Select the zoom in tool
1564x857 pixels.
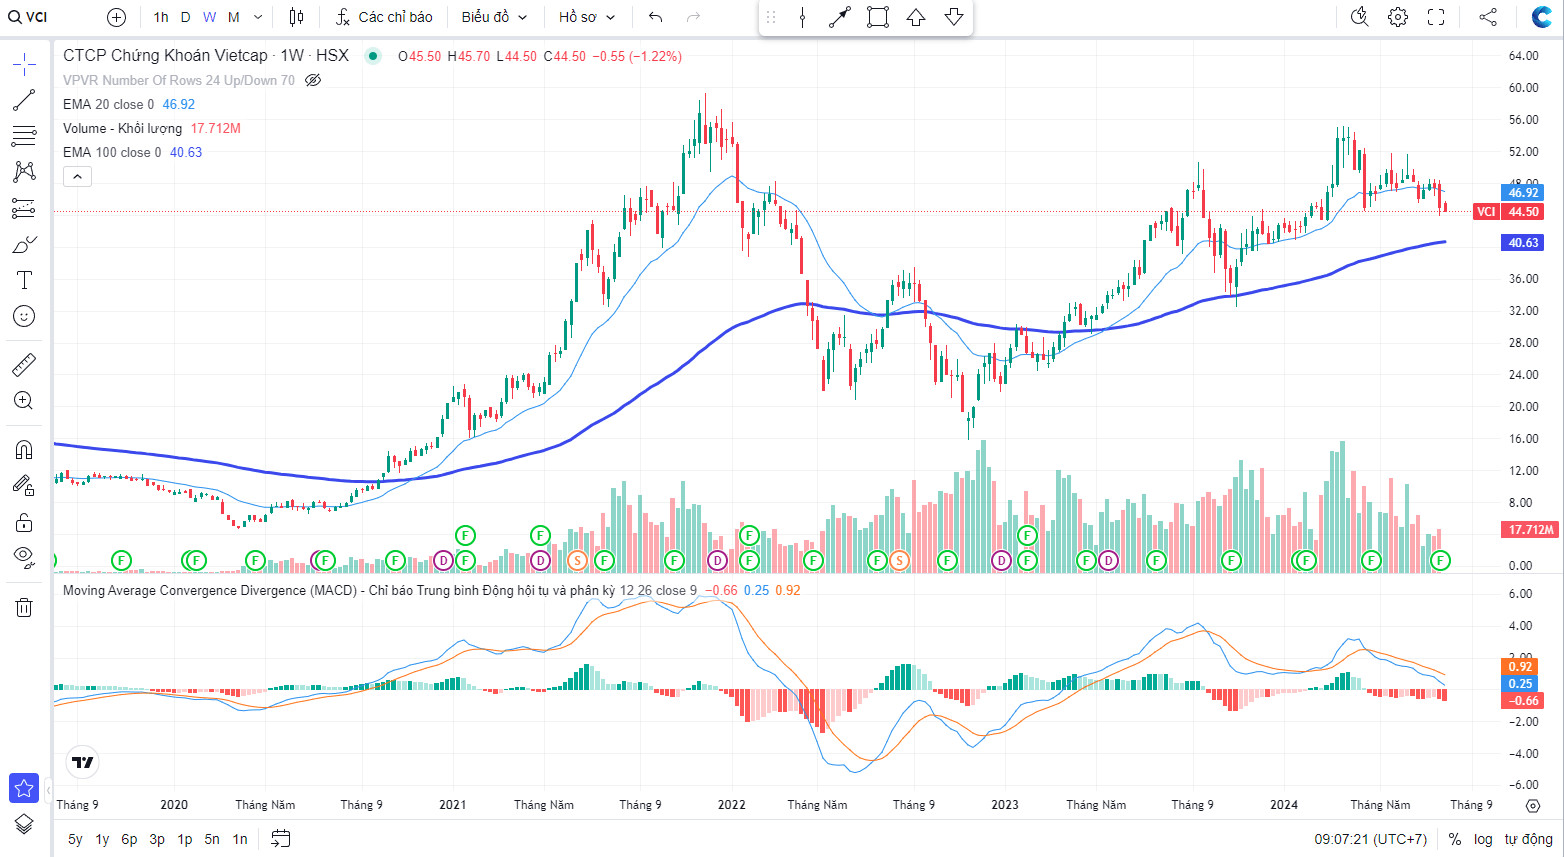coord(24,401)
